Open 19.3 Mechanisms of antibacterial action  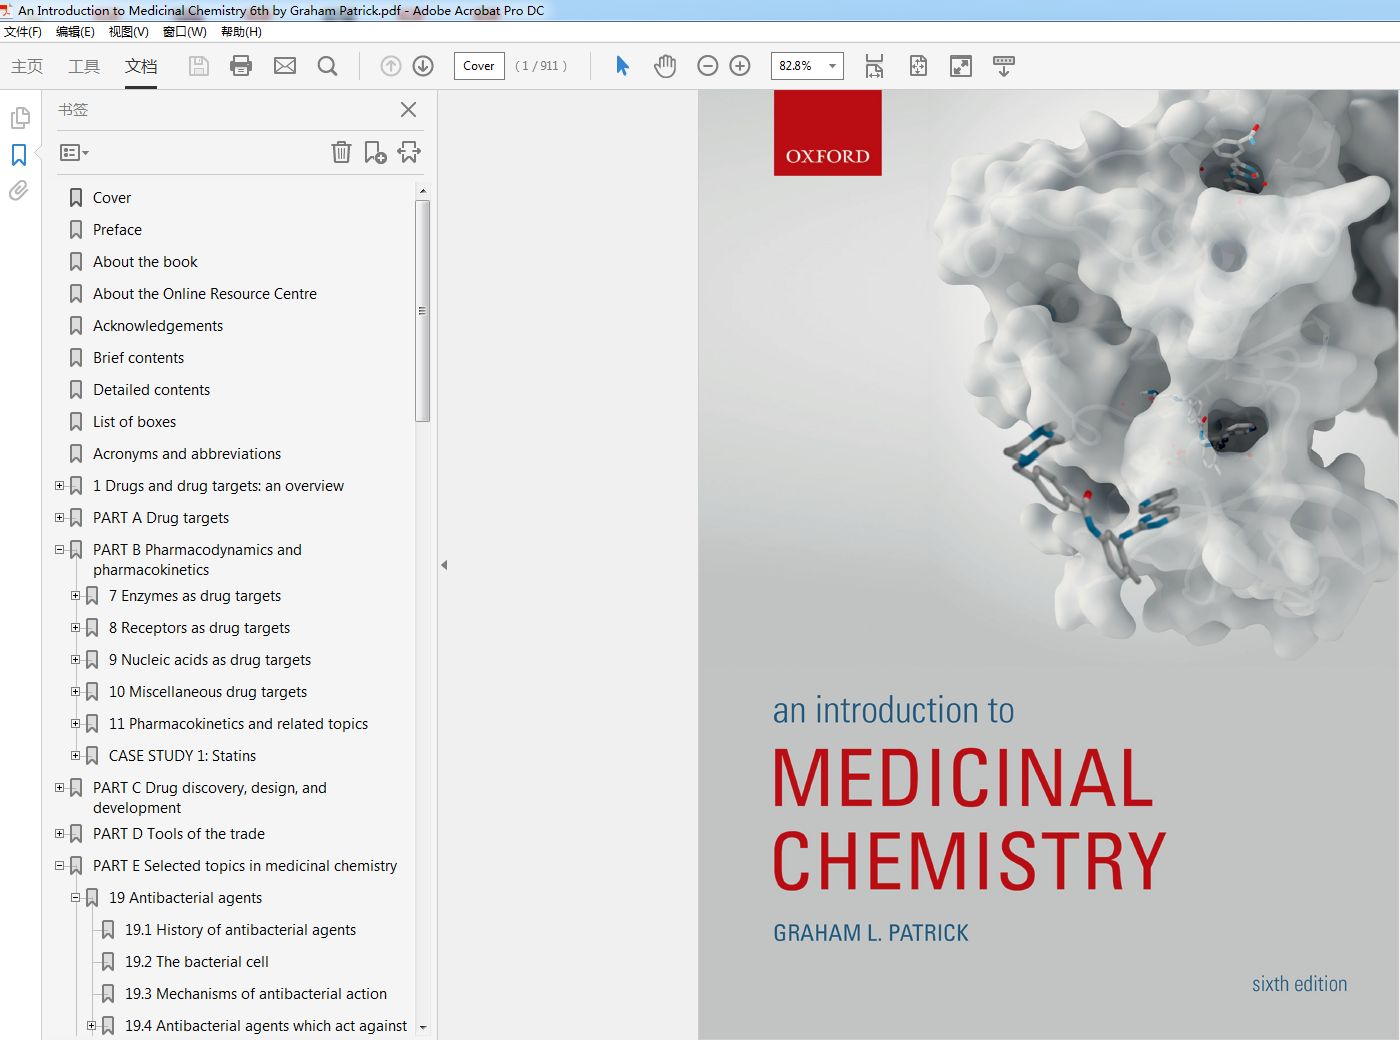pyautogui.click(x=256, y=994)
